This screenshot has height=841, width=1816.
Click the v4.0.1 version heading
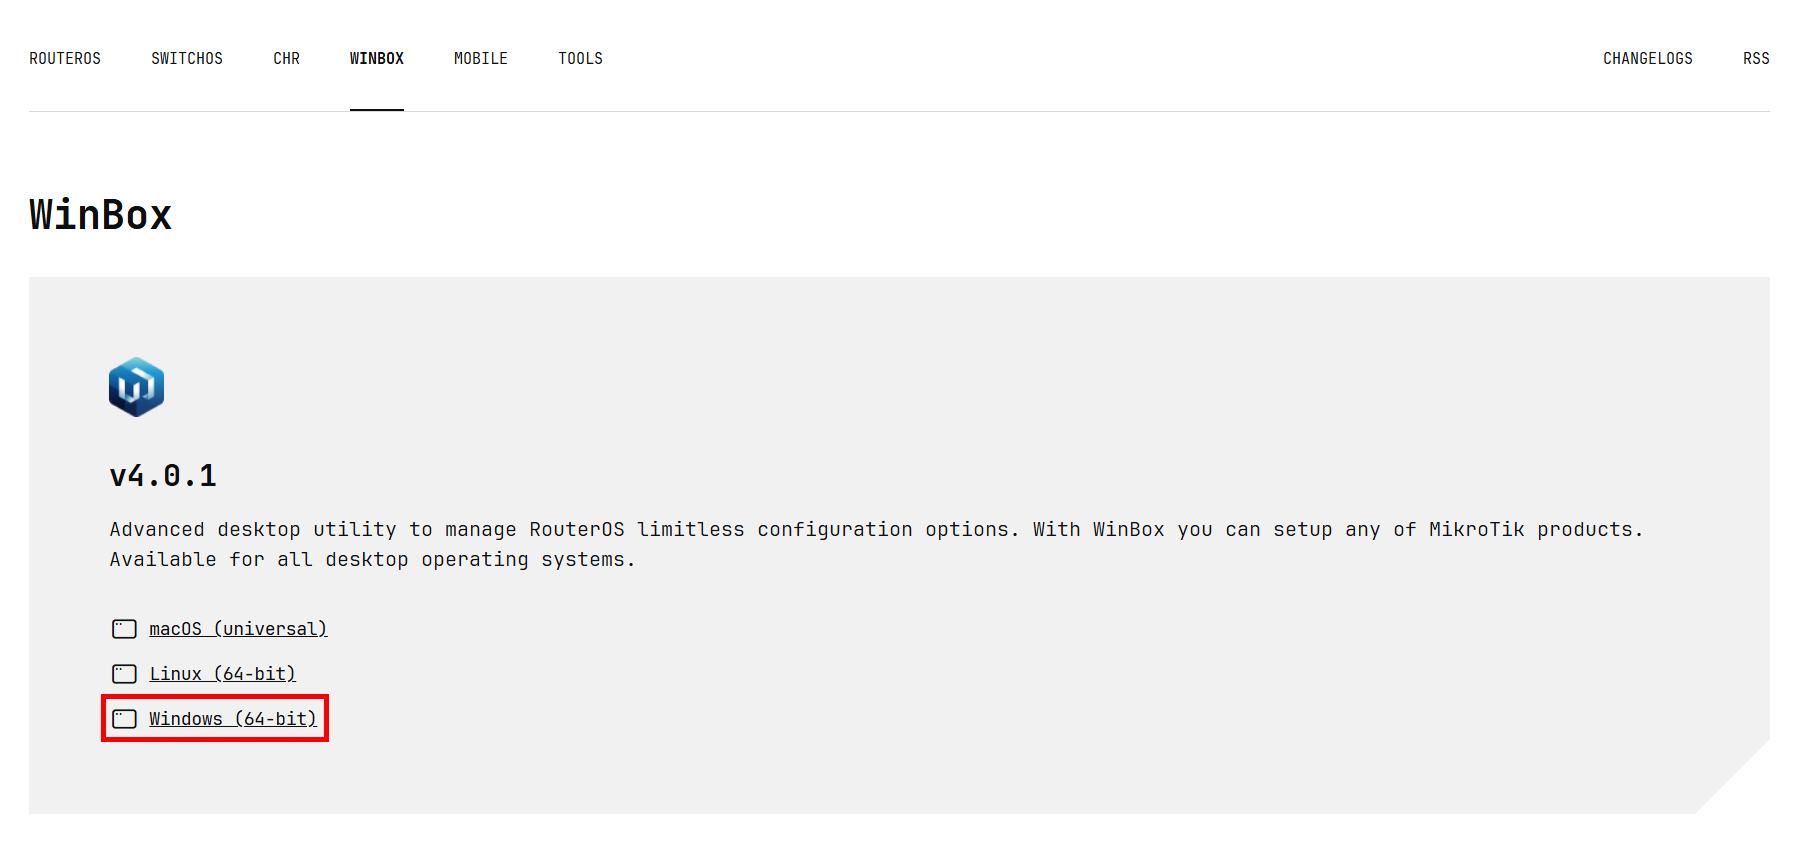(x=163, y=476)
